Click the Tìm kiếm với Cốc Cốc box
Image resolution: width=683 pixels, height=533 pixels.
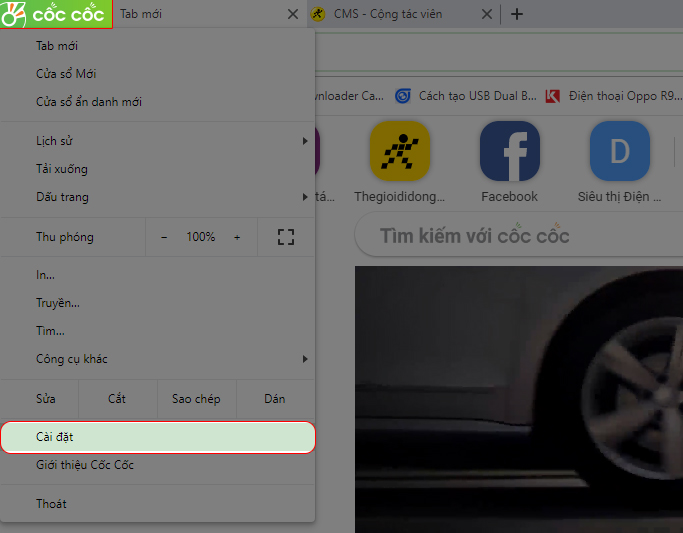(x=518, y=235)
